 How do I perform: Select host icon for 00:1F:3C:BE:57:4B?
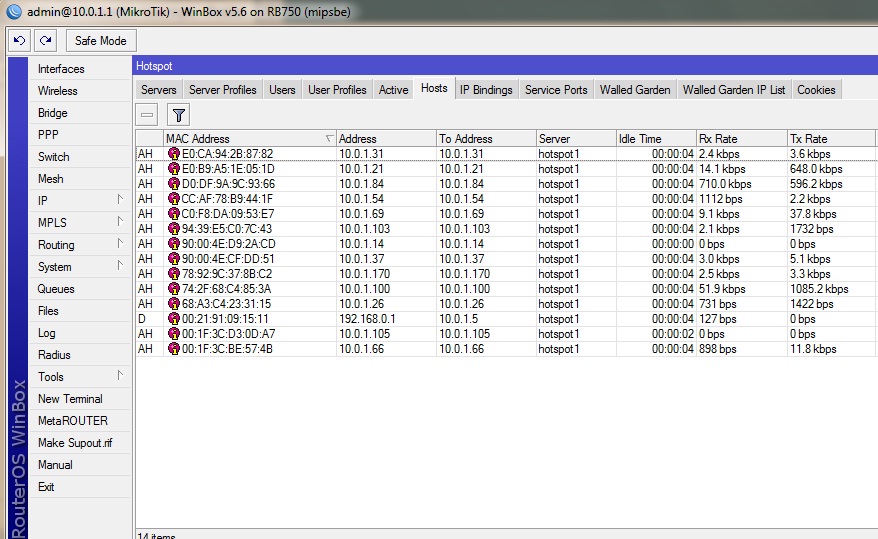coord(174,349)
